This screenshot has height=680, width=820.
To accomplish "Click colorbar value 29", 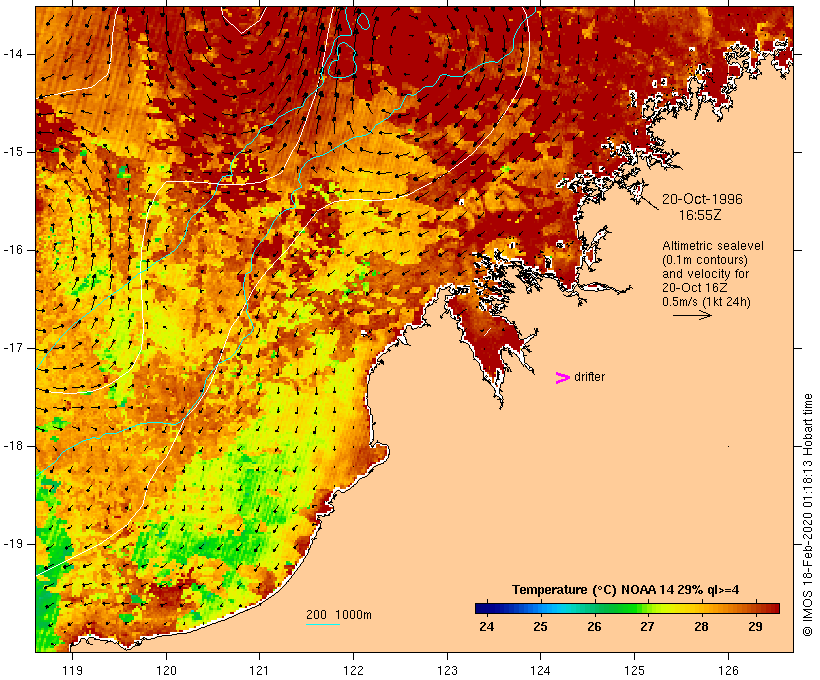I will (755, 627).
